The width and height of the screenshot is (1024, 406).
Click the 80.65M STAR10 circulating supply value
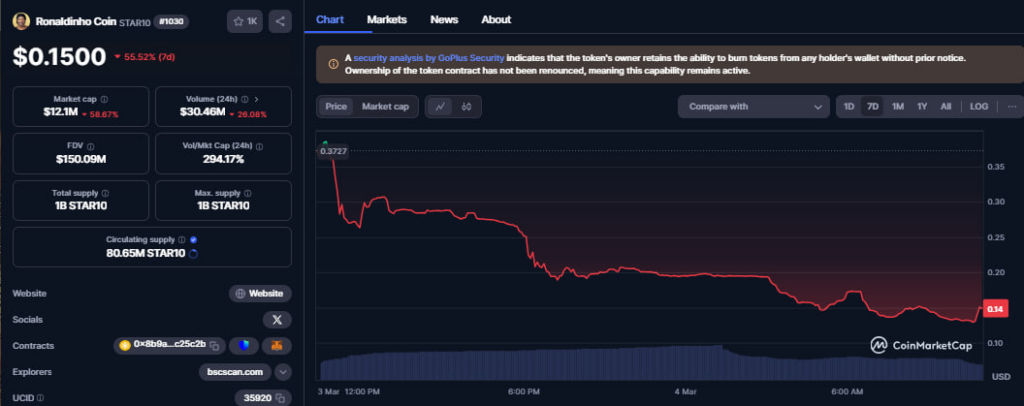click(146, 253)
